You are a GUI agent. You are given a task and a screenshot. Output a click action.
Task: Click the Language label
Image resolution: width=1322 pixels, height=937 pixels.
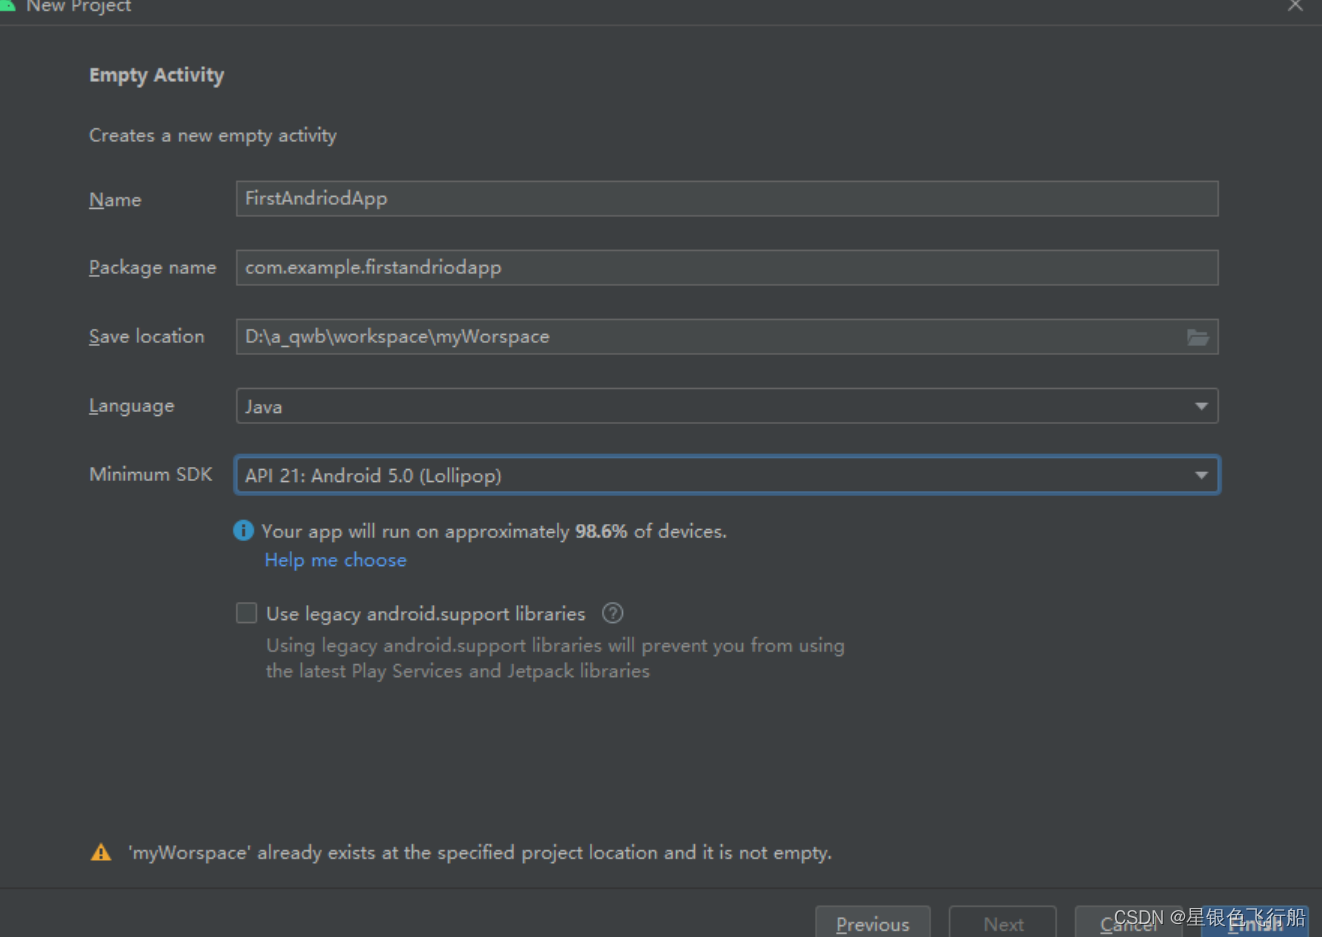(x=132, y=406)
